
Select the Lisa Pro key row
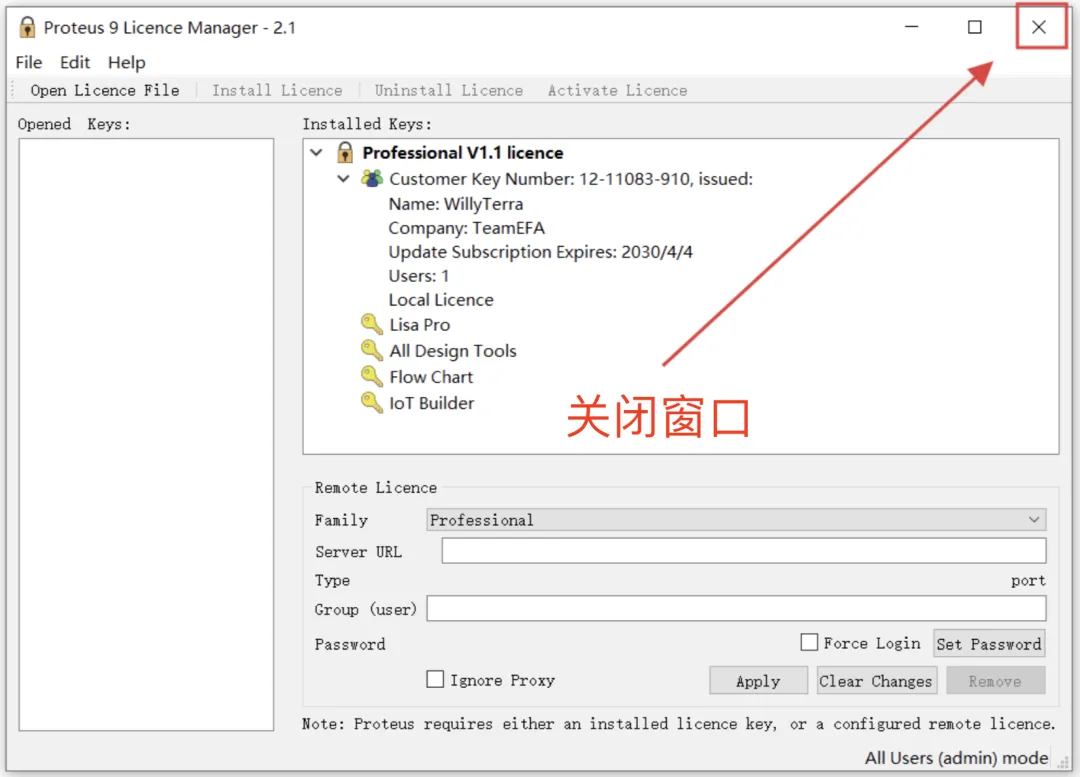point(419,324)
